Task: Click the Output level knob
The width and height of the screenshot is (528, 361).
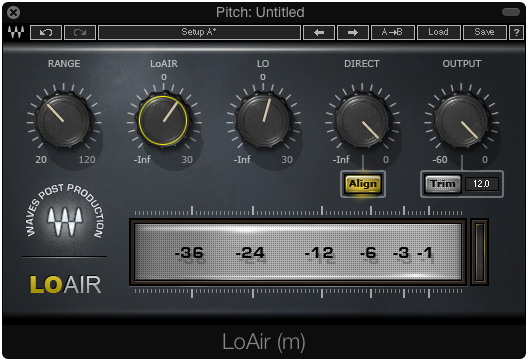Action: [x=461, y=120]
